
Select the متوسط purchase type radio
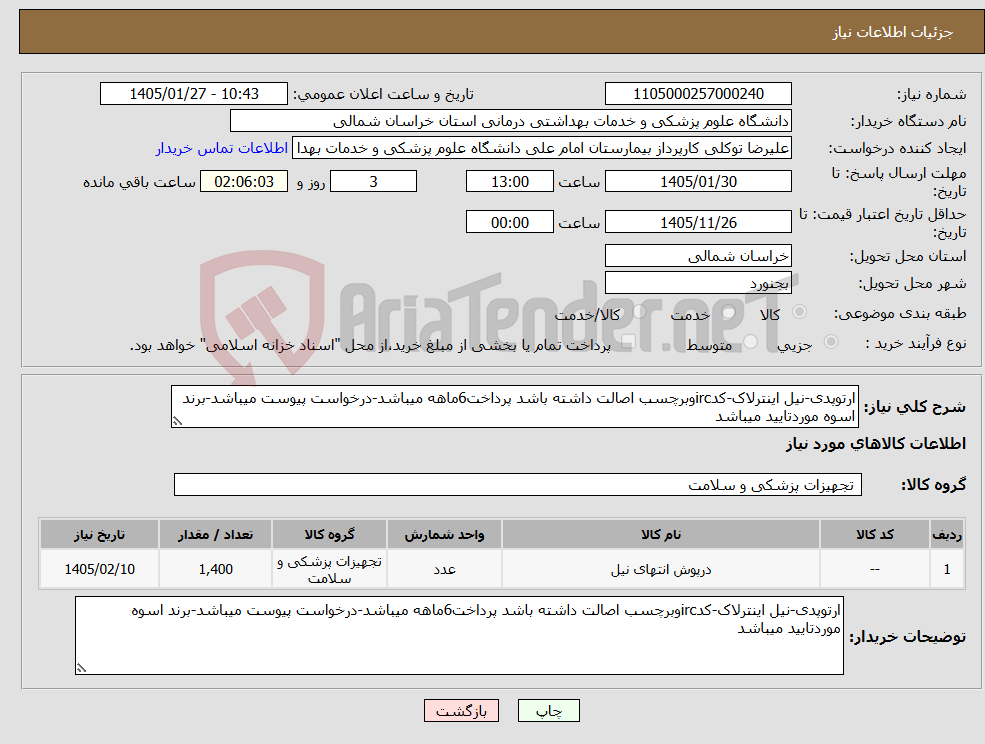point(751,342)
